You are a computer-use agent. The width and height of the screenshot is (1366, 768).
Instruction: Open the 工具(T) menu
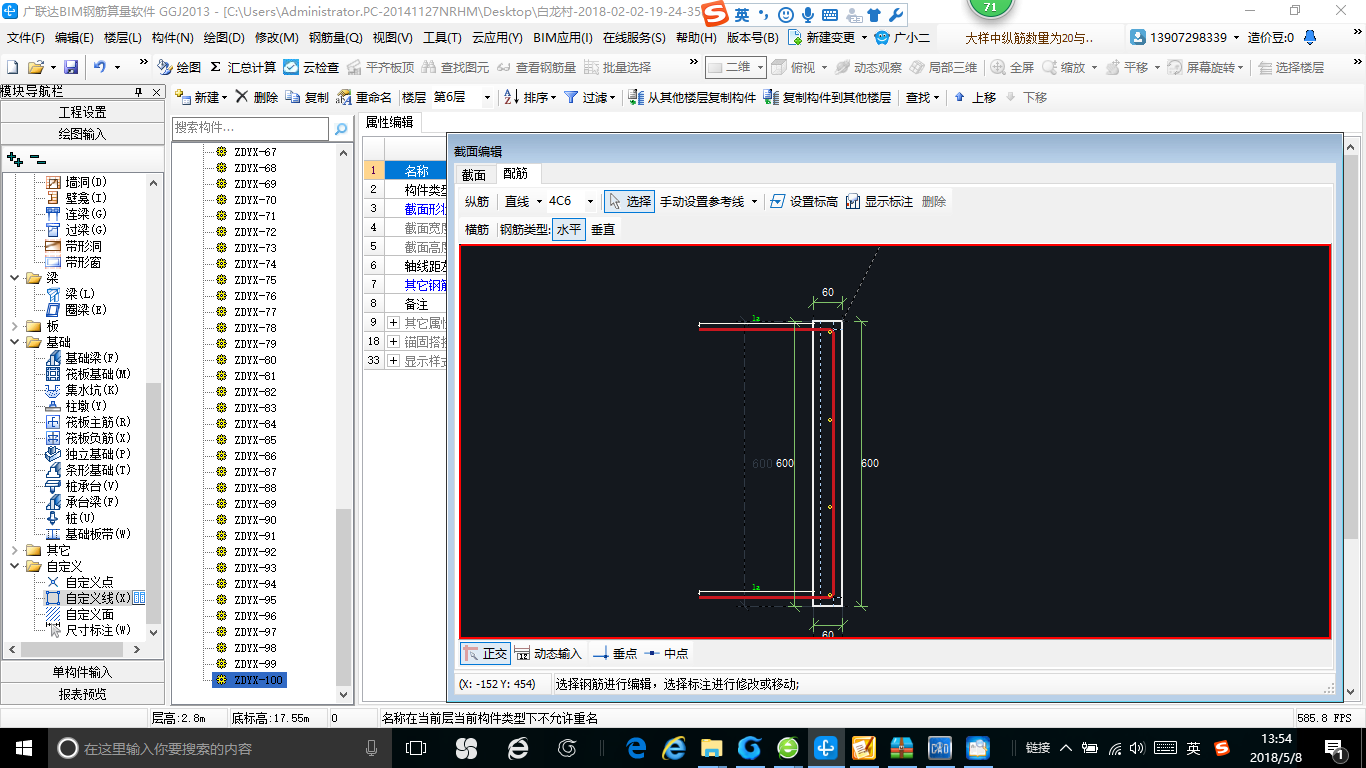442,38
